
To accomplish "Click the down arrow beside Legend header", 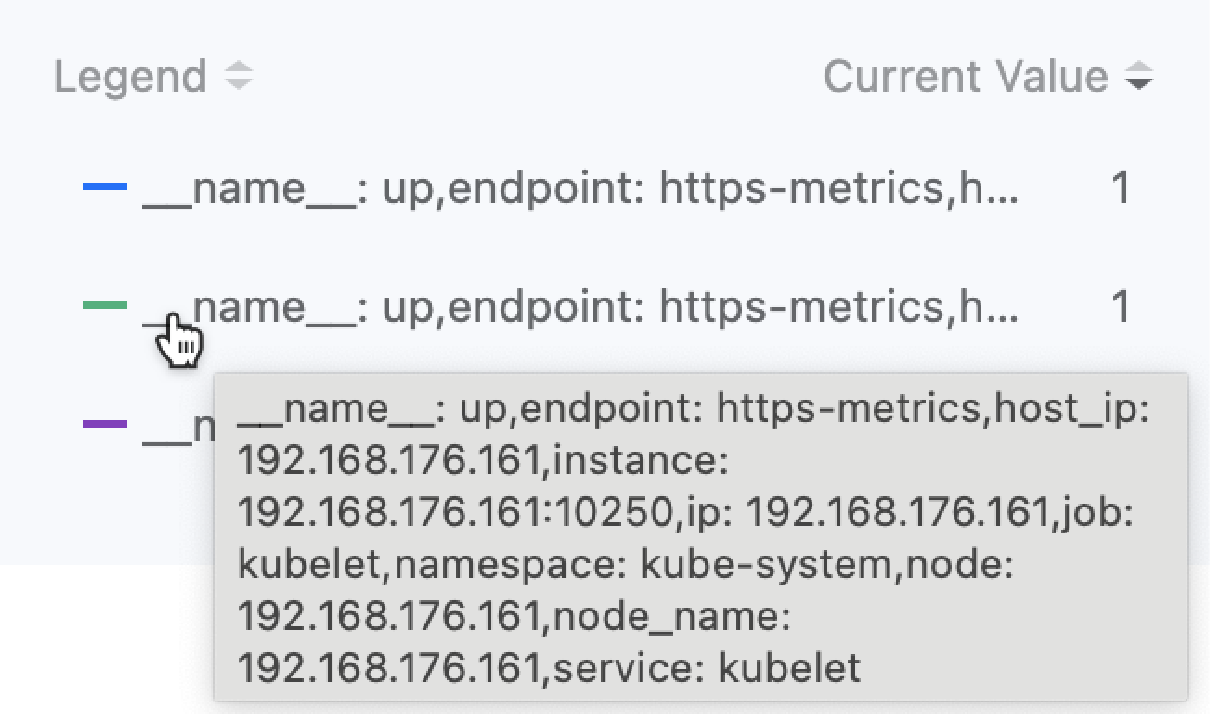I will click(239, 86).
